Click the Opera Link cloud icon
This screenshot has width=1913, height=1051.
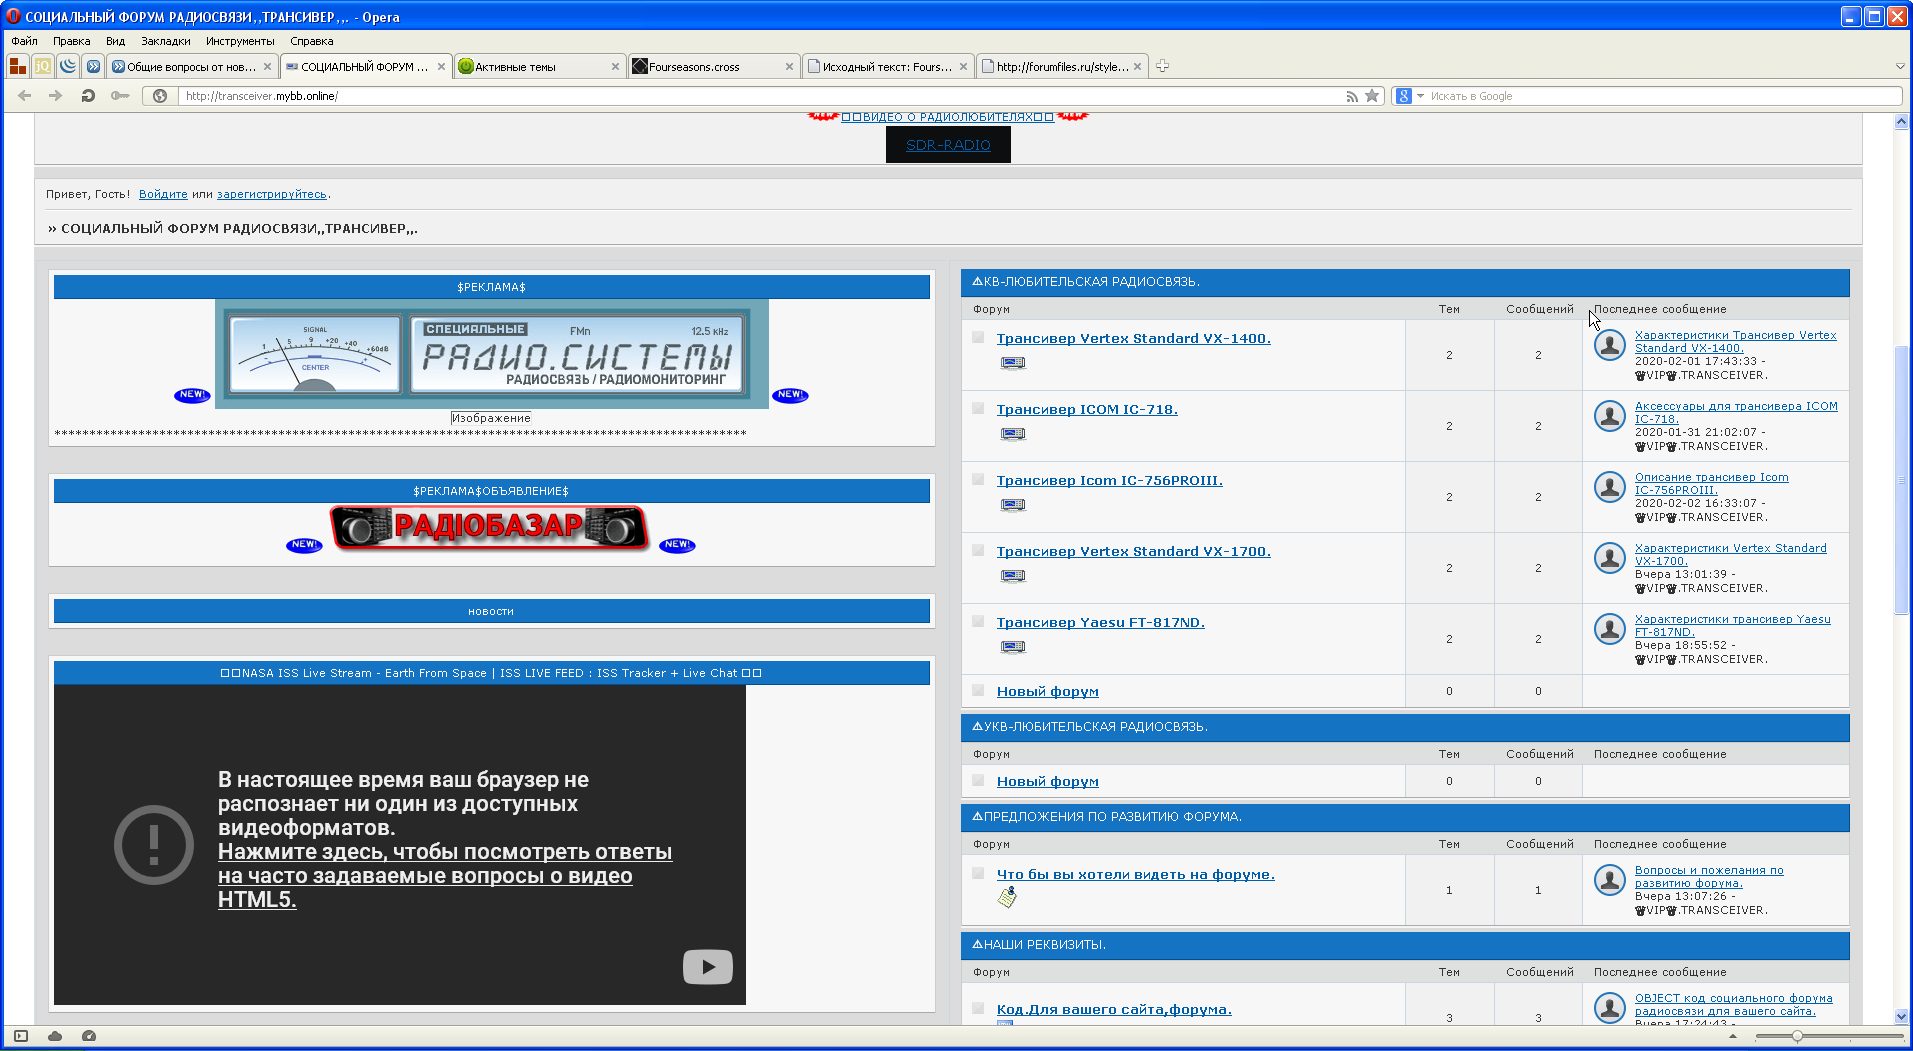pyautogui.click(x=55, y=1036)
